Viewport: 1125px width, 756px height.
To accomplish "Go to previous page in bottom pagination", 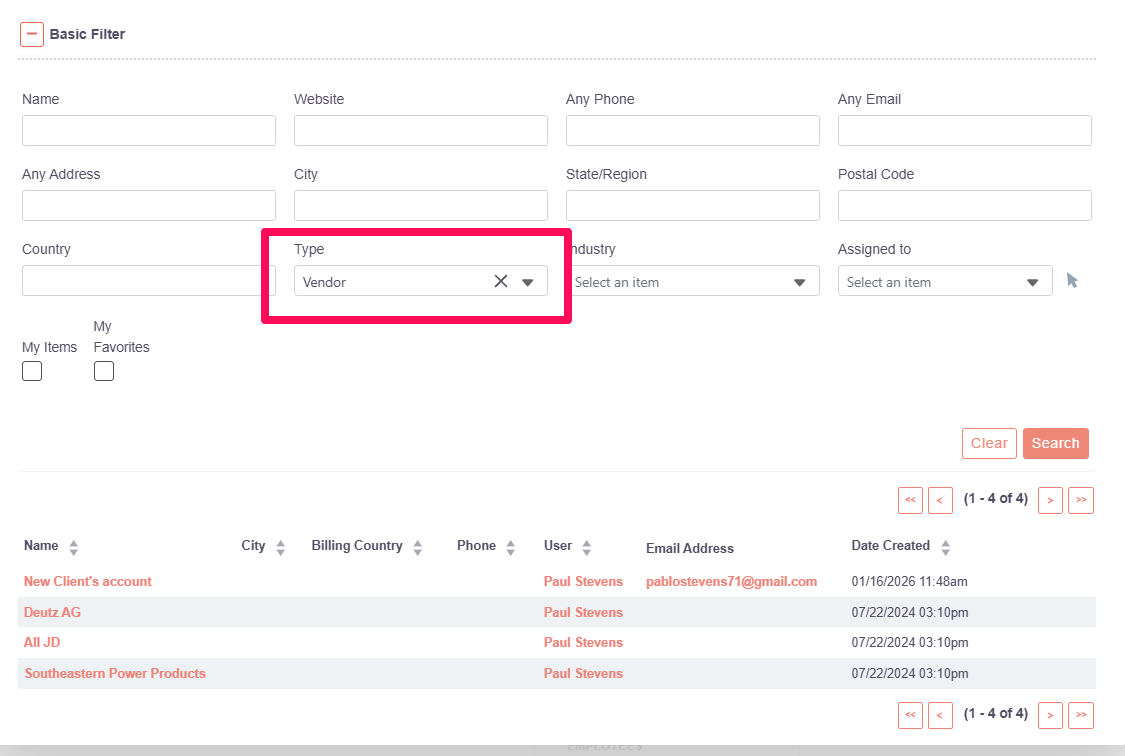I will click(x=940, y=715).
